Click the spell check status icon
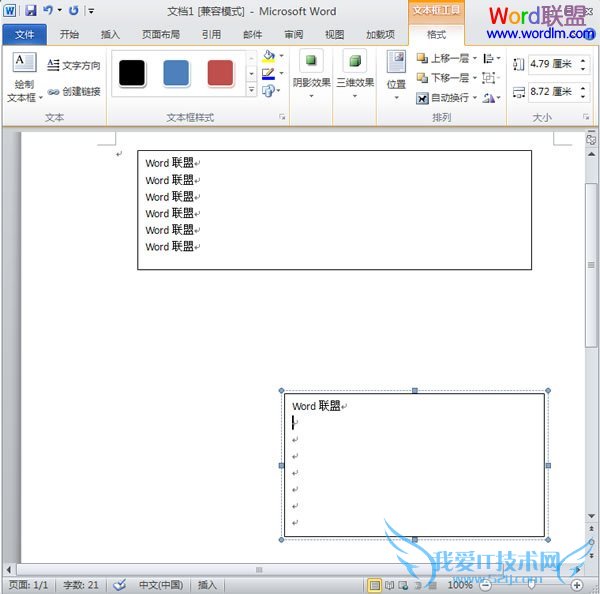This screenshot has width=600, height=594. click(119, 585)
